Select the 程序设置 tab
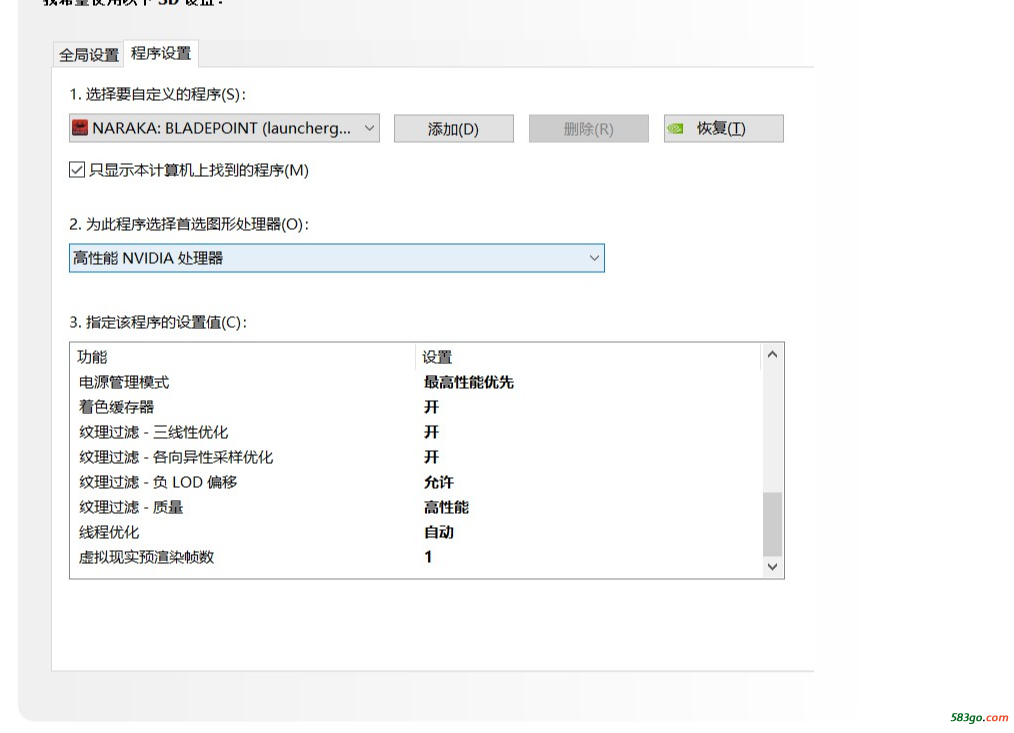The width and height of the screenshot is (1014, 733). coord(161,54)
